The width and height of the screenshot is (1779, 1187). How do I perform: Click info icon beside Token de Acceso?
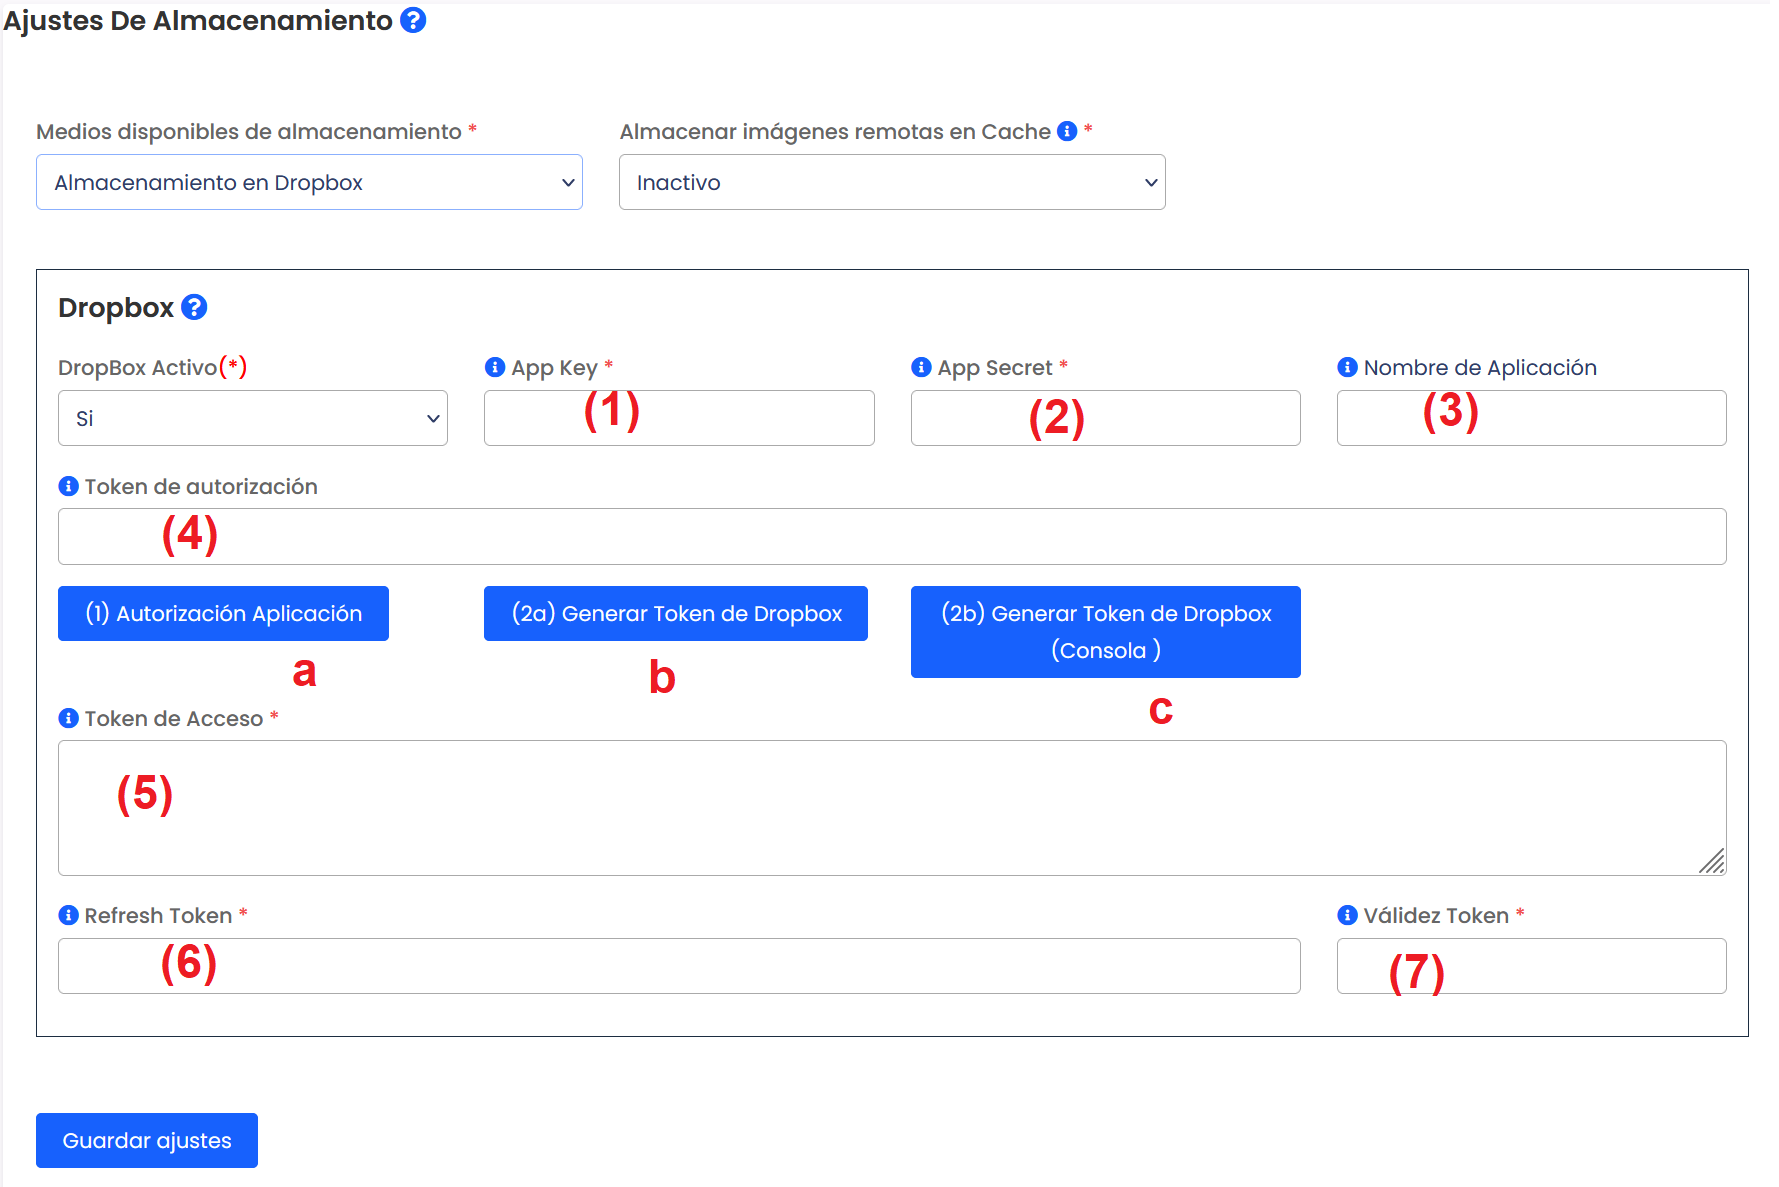point(68,718)
